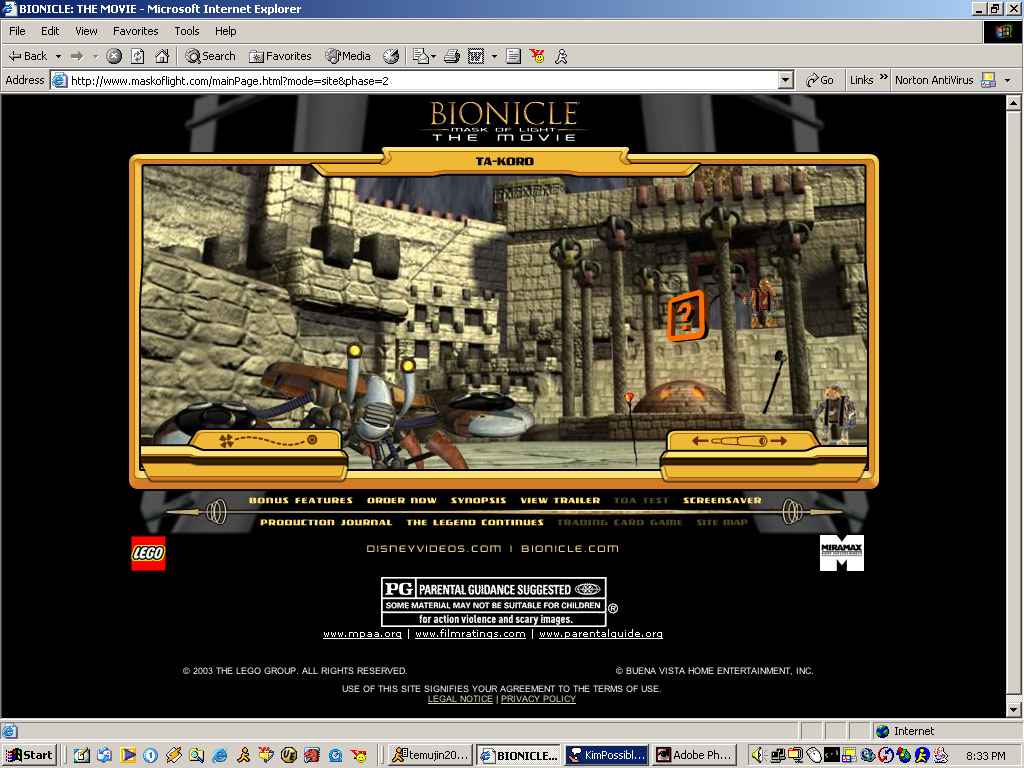This screenshot has width=1024, height=768.
Task: Click the Miramax logo
Action: tap(842, 553)
